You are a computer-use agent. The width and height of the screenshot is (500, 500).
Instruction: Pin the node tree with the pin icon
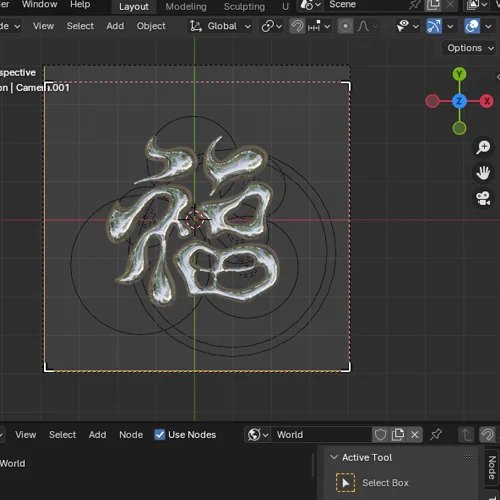pyautogui.click(x=436, y=435)
